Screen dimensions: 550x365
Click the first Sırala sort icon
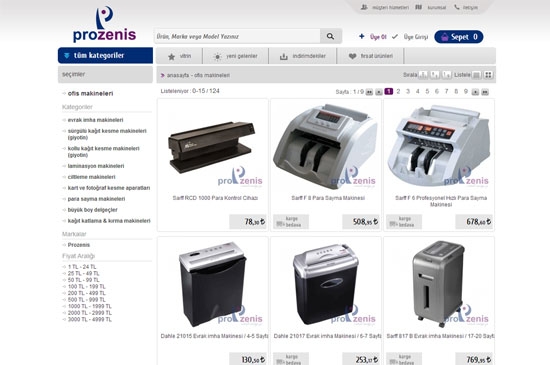pos(423,75)
